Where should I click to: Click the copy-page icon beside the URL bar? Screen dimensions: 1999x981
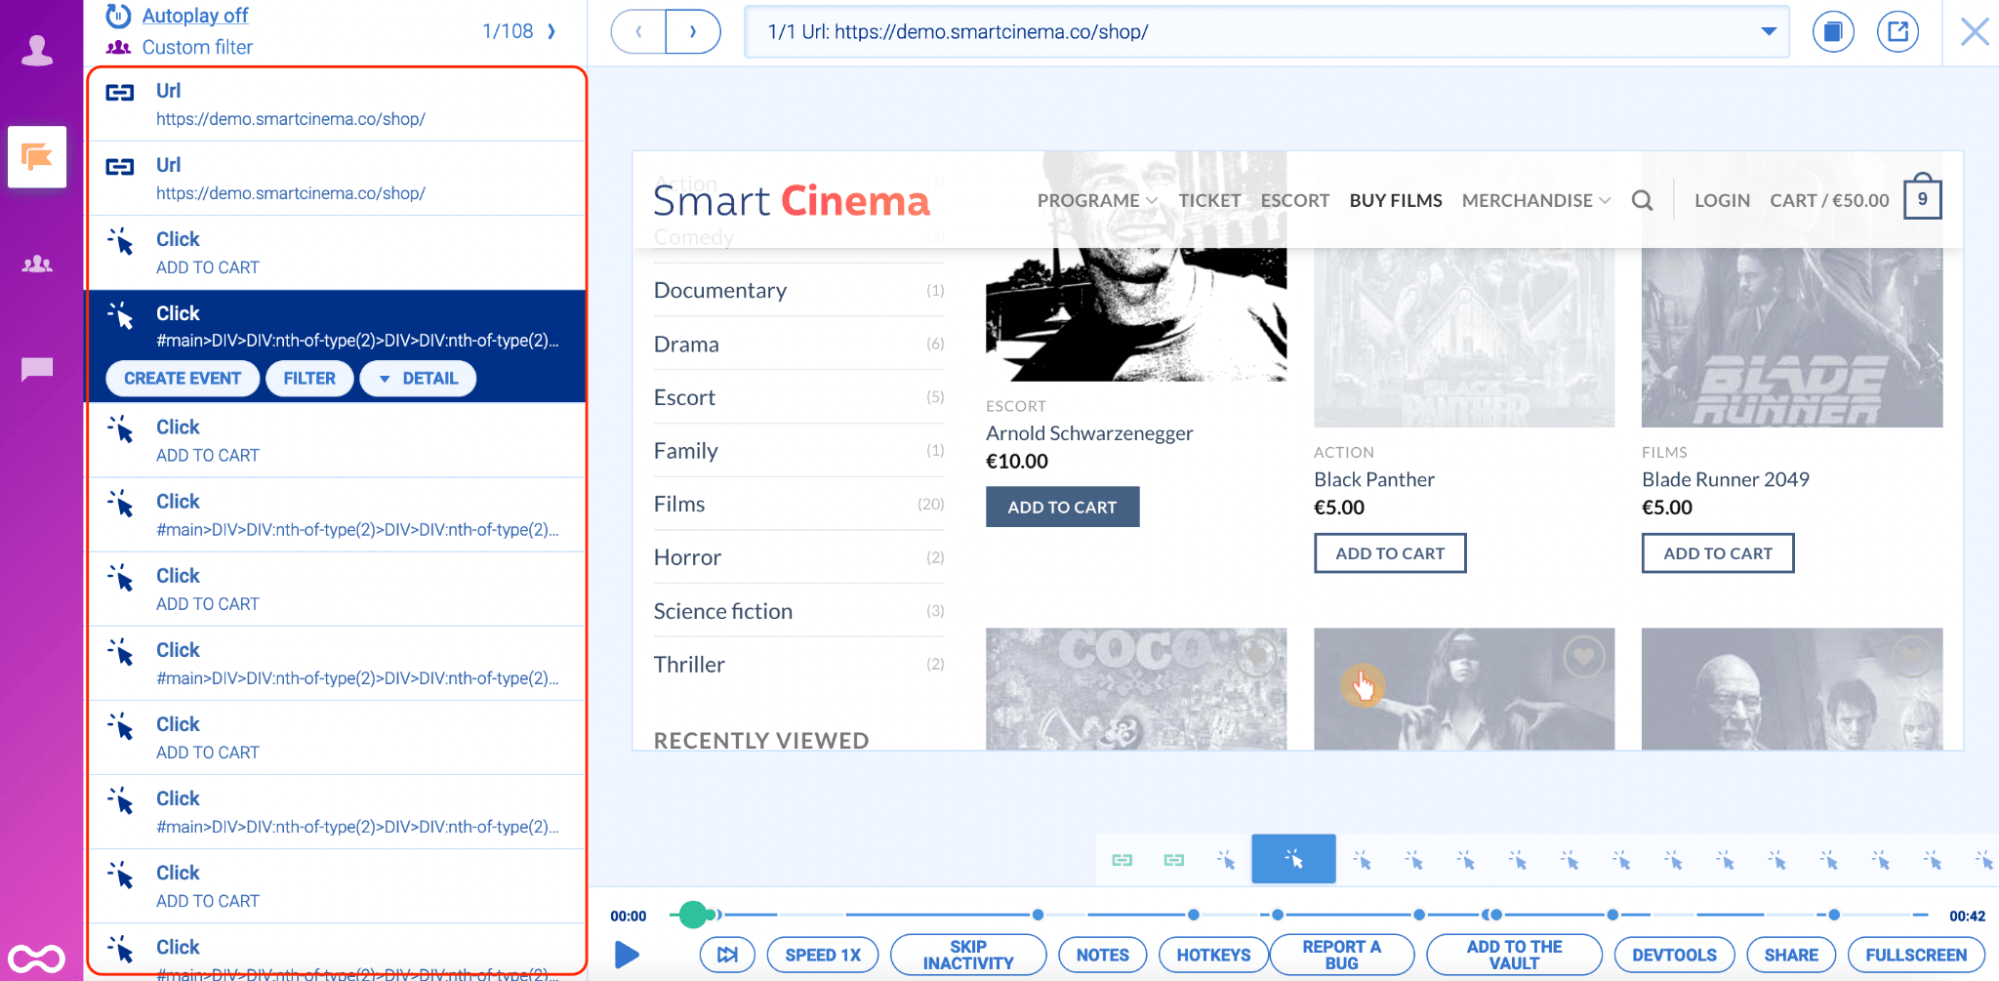click(1833, 31)
